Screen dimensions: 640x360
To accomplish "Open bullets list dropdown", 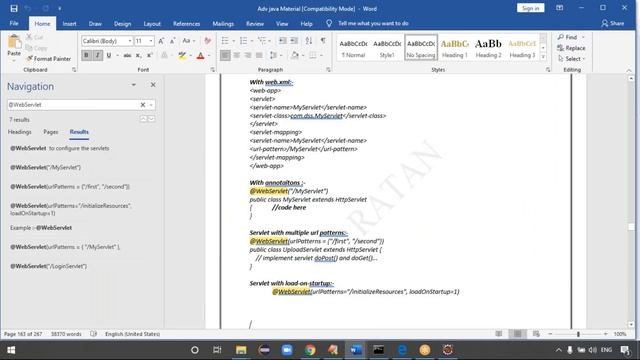I will pyautogui.click(x=233, y=41).
